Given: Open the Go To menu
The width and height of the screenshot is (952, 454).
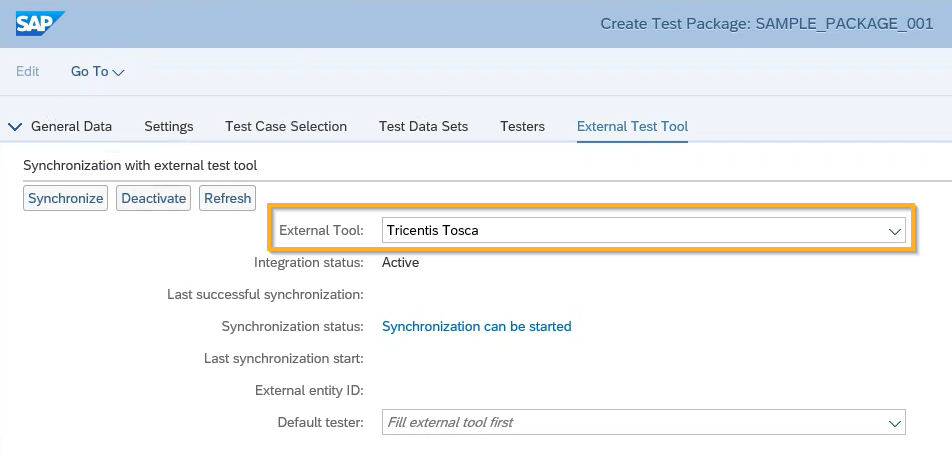Looking at the screenshot, I should coord(90,72).
